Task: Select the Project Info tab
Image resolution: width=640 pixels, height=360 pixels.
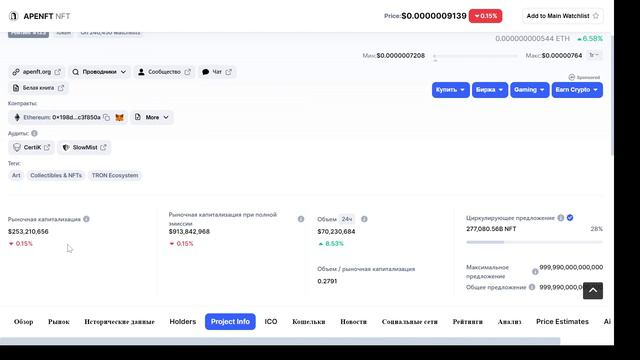Action: (230, 322)
